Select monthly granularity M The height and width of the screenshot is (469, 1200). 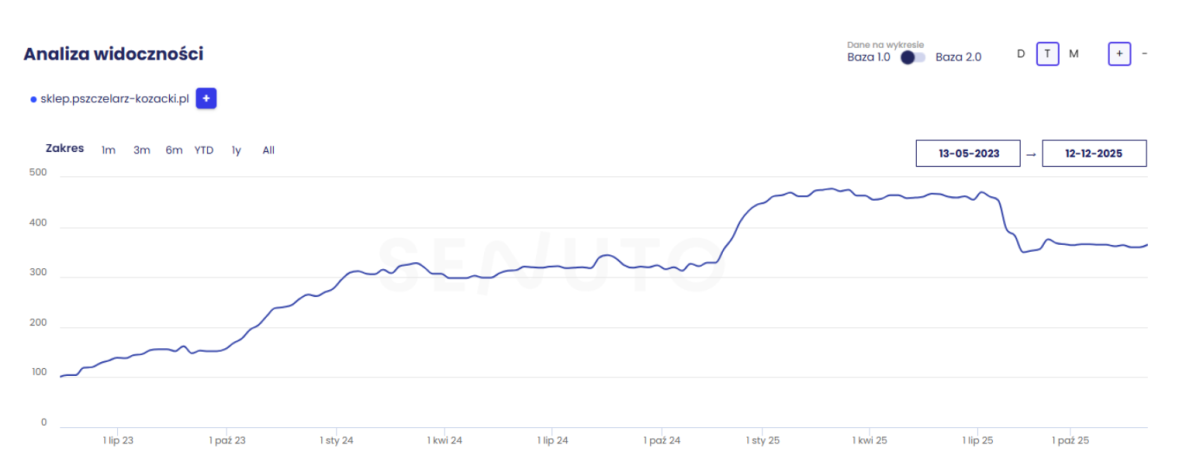[1074, 54]
